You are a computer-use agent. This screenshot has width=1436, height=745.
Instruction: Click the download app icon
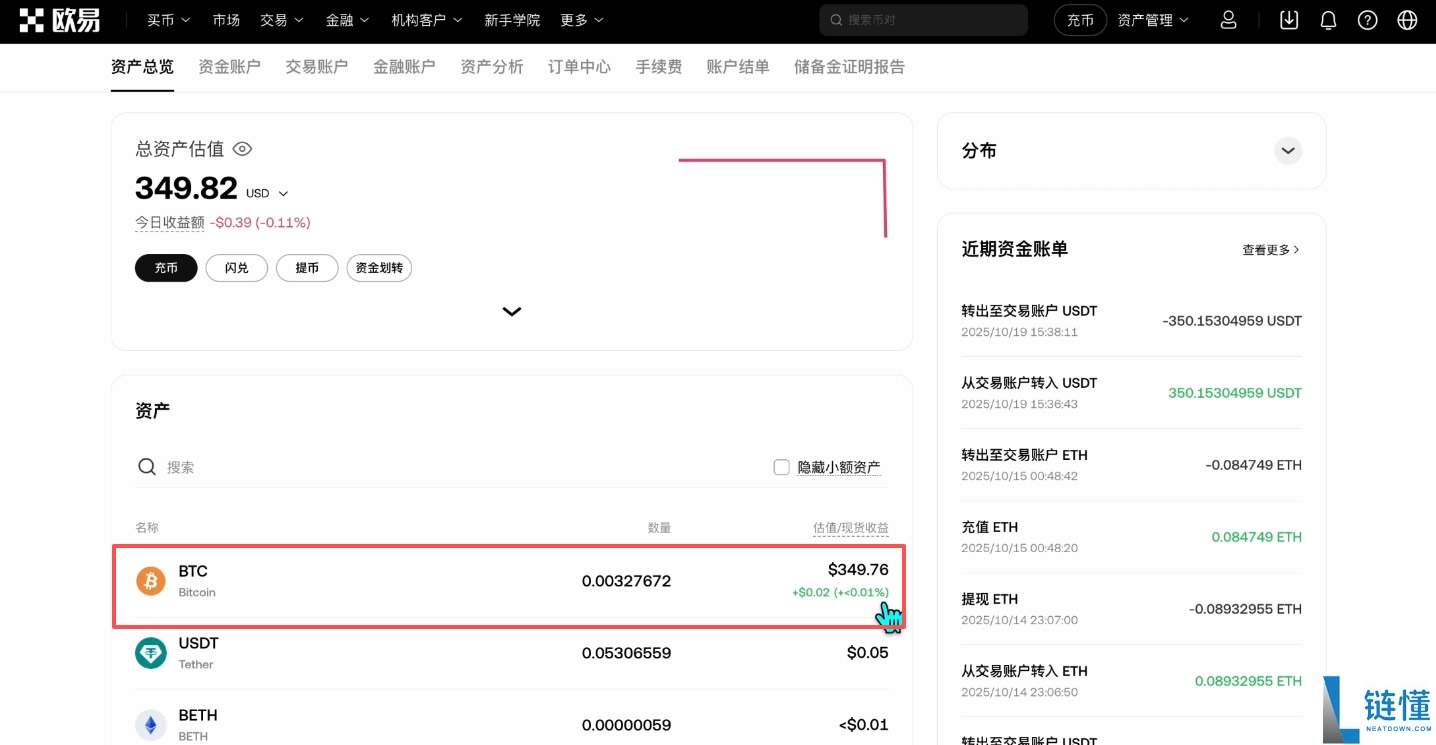(x=1289, y=20)
